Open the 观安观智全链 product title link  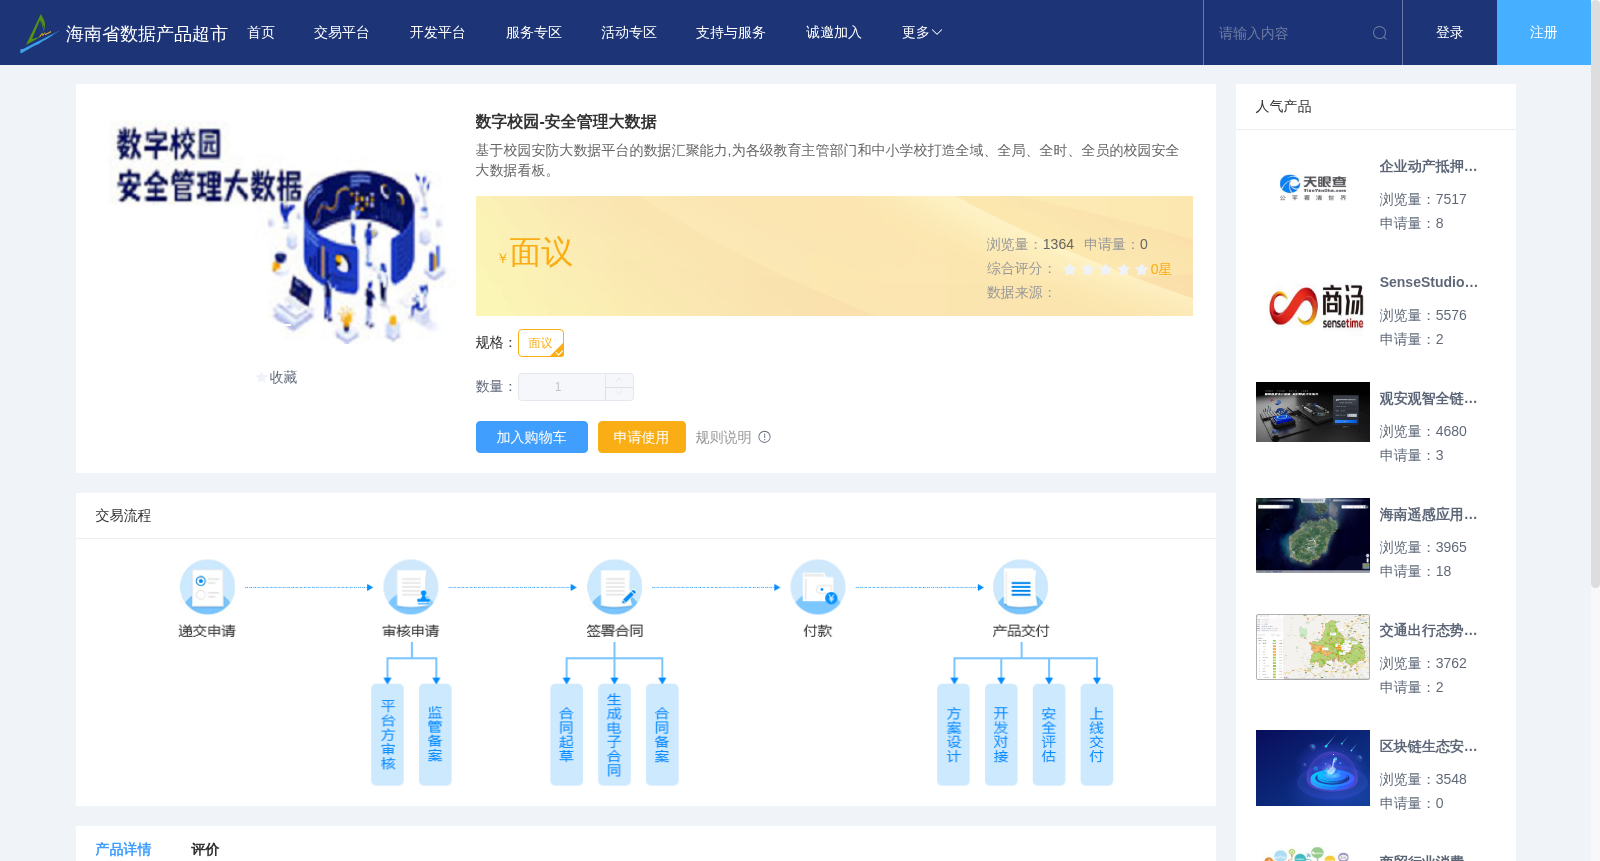coord(1428,399)
